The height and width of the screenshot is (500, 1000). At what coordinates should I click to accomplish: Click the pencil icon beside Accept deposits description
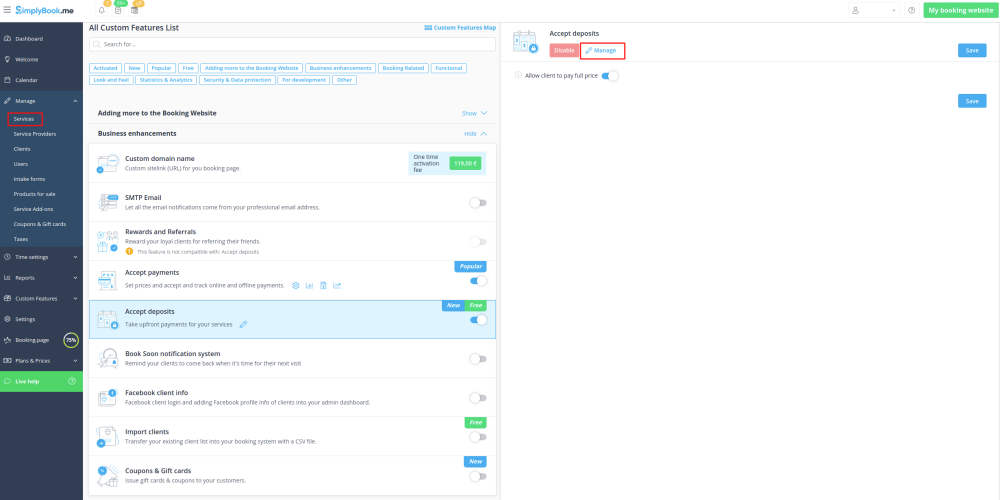(x=243, y=324)
